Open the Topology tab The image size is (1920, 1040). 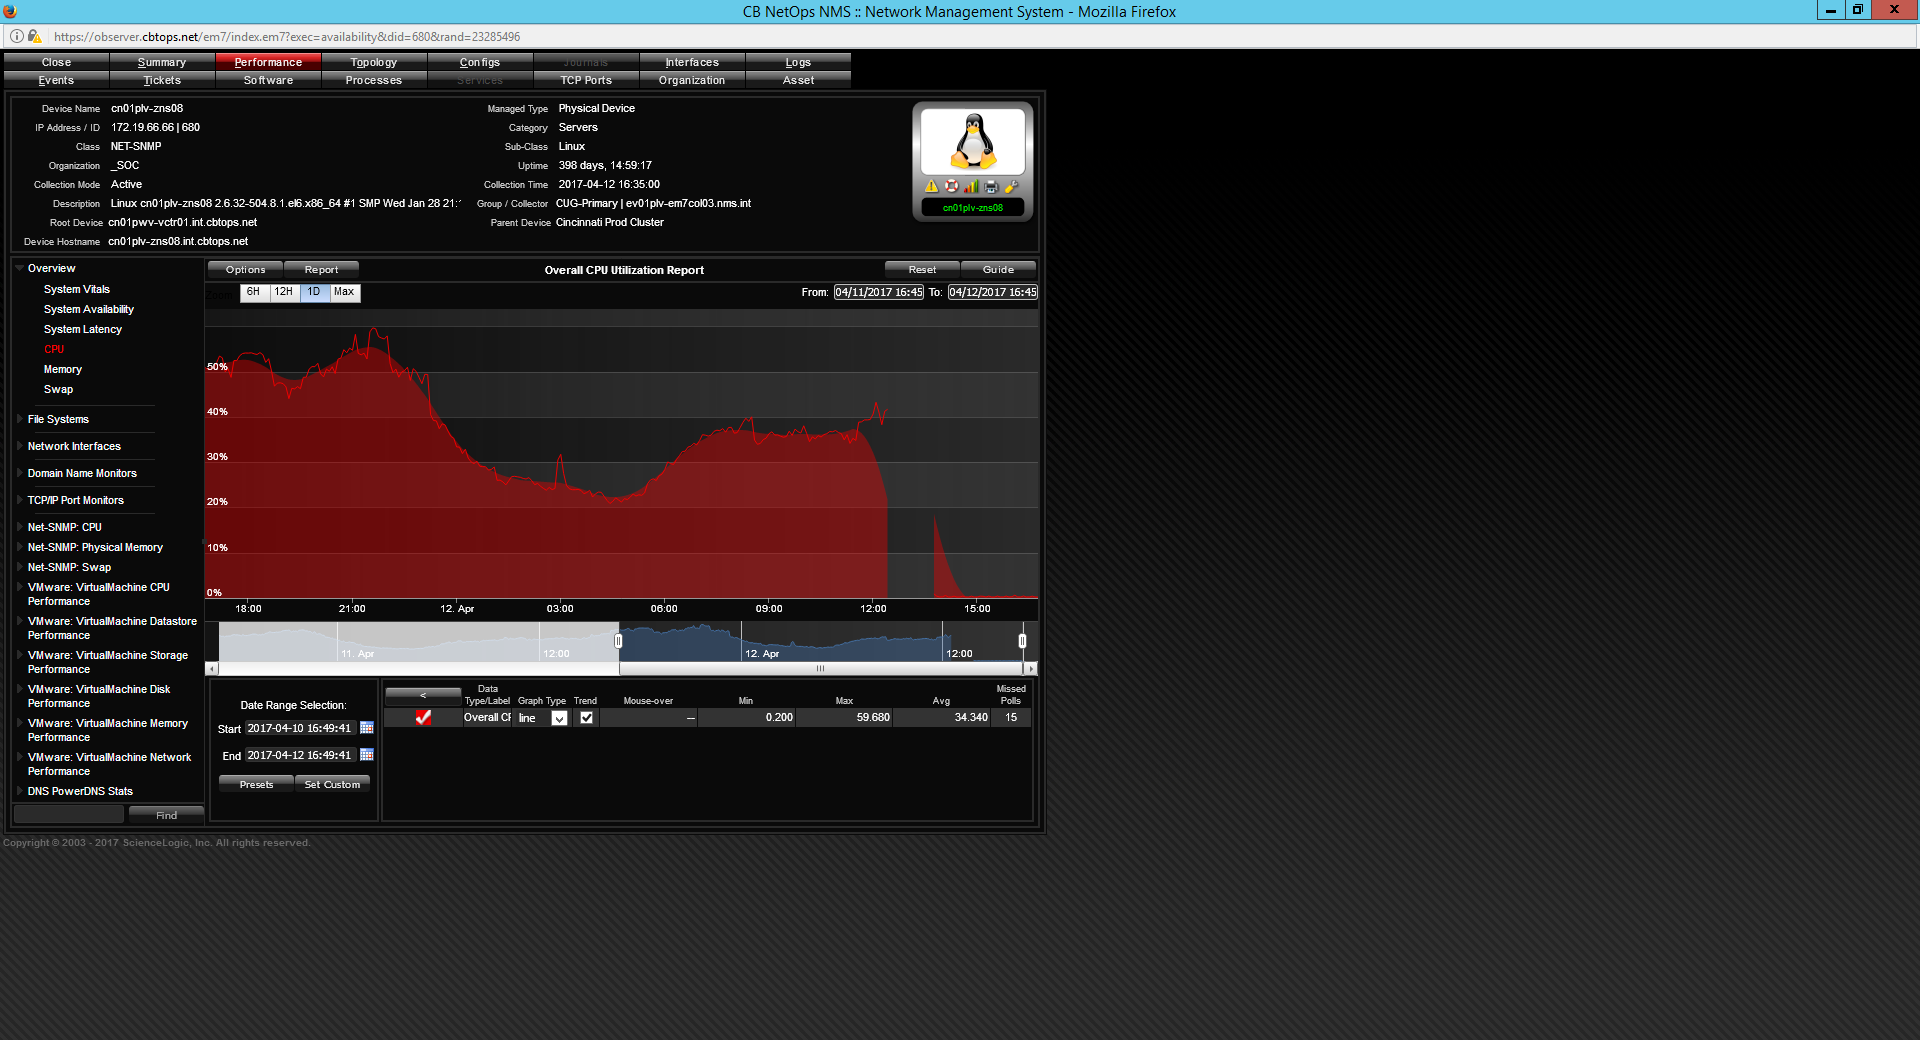point(374,62)
